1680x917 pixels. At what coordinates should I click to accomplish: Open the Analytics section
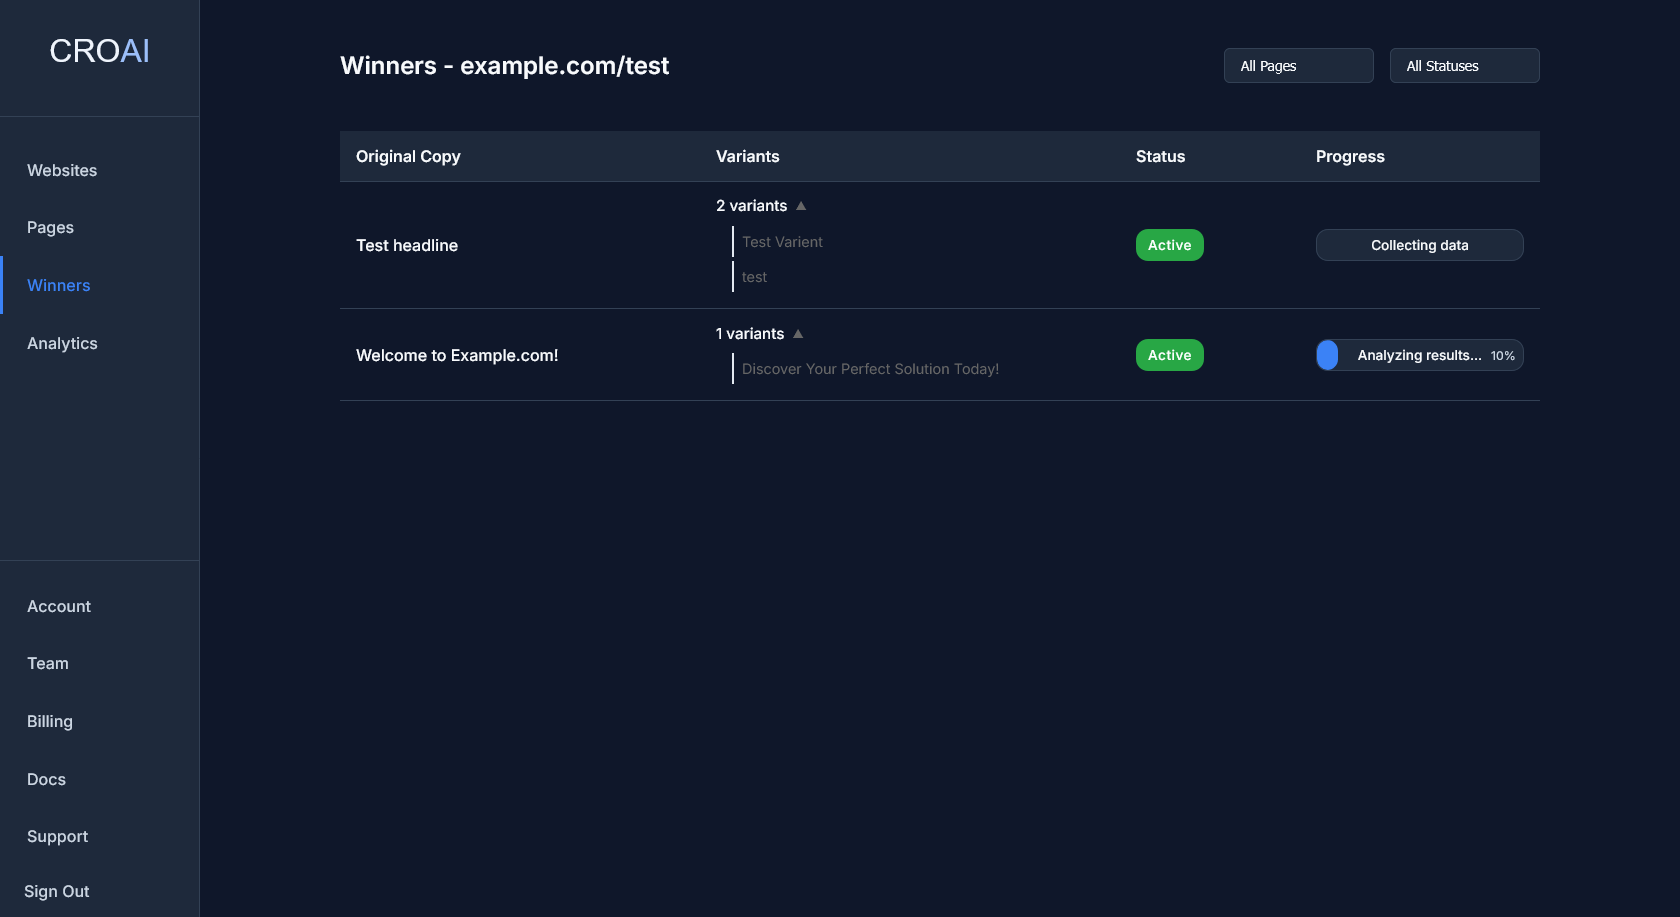pyautogui.click(x=62, y=343)
